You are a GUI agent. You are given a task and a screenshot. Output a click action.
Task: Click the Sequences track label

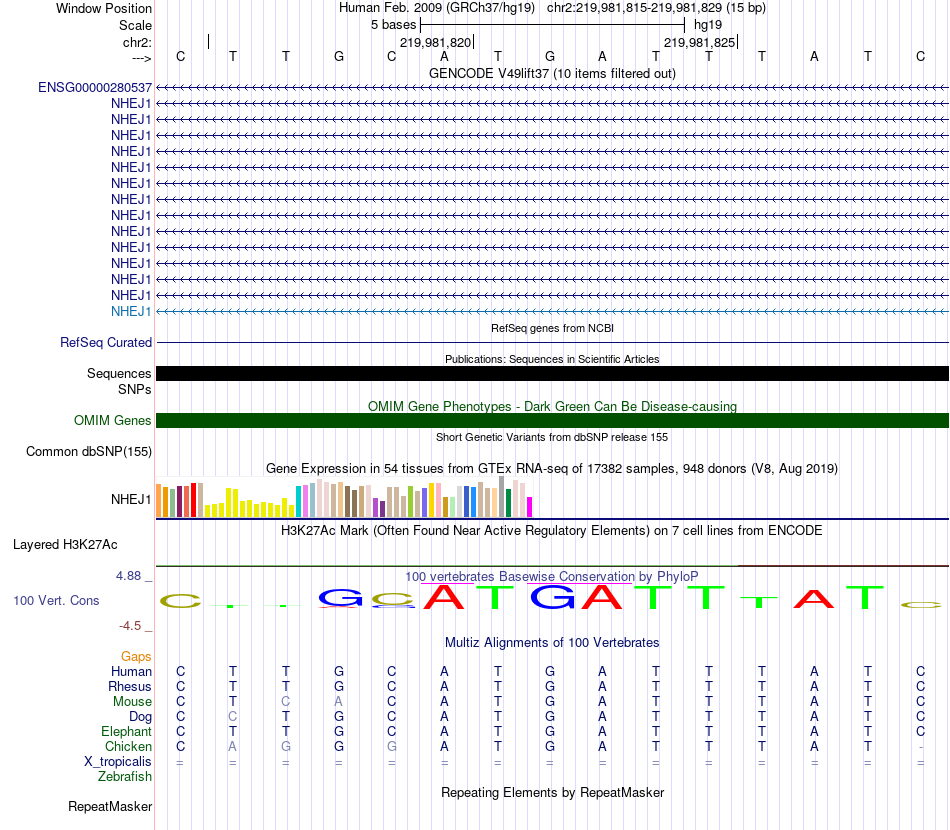[119, 373]
